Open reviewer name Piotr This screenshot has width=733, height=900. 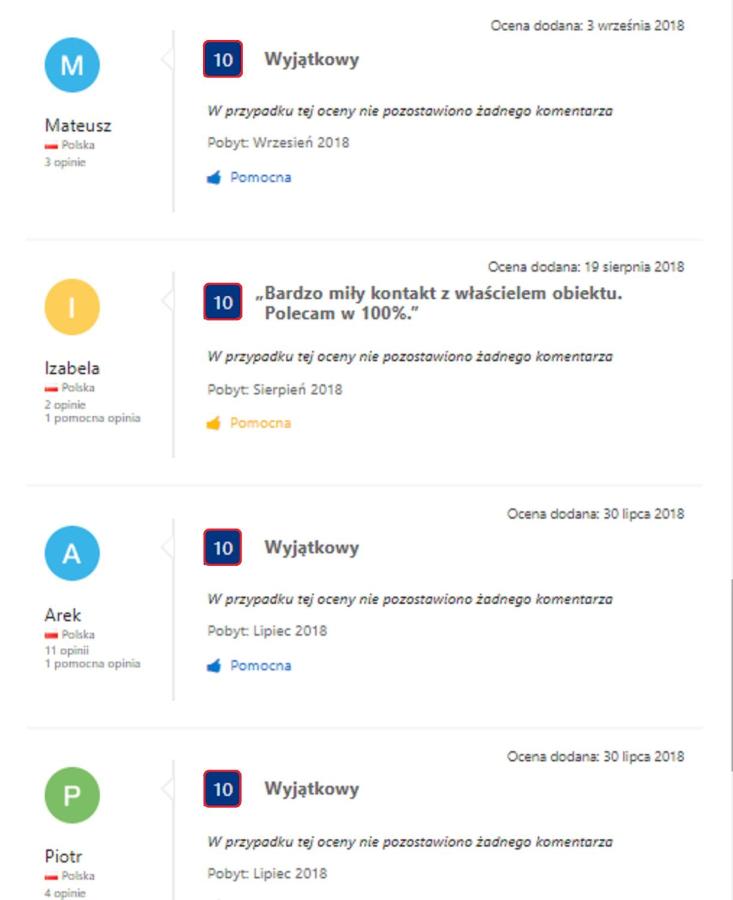[x=63, y=856]
